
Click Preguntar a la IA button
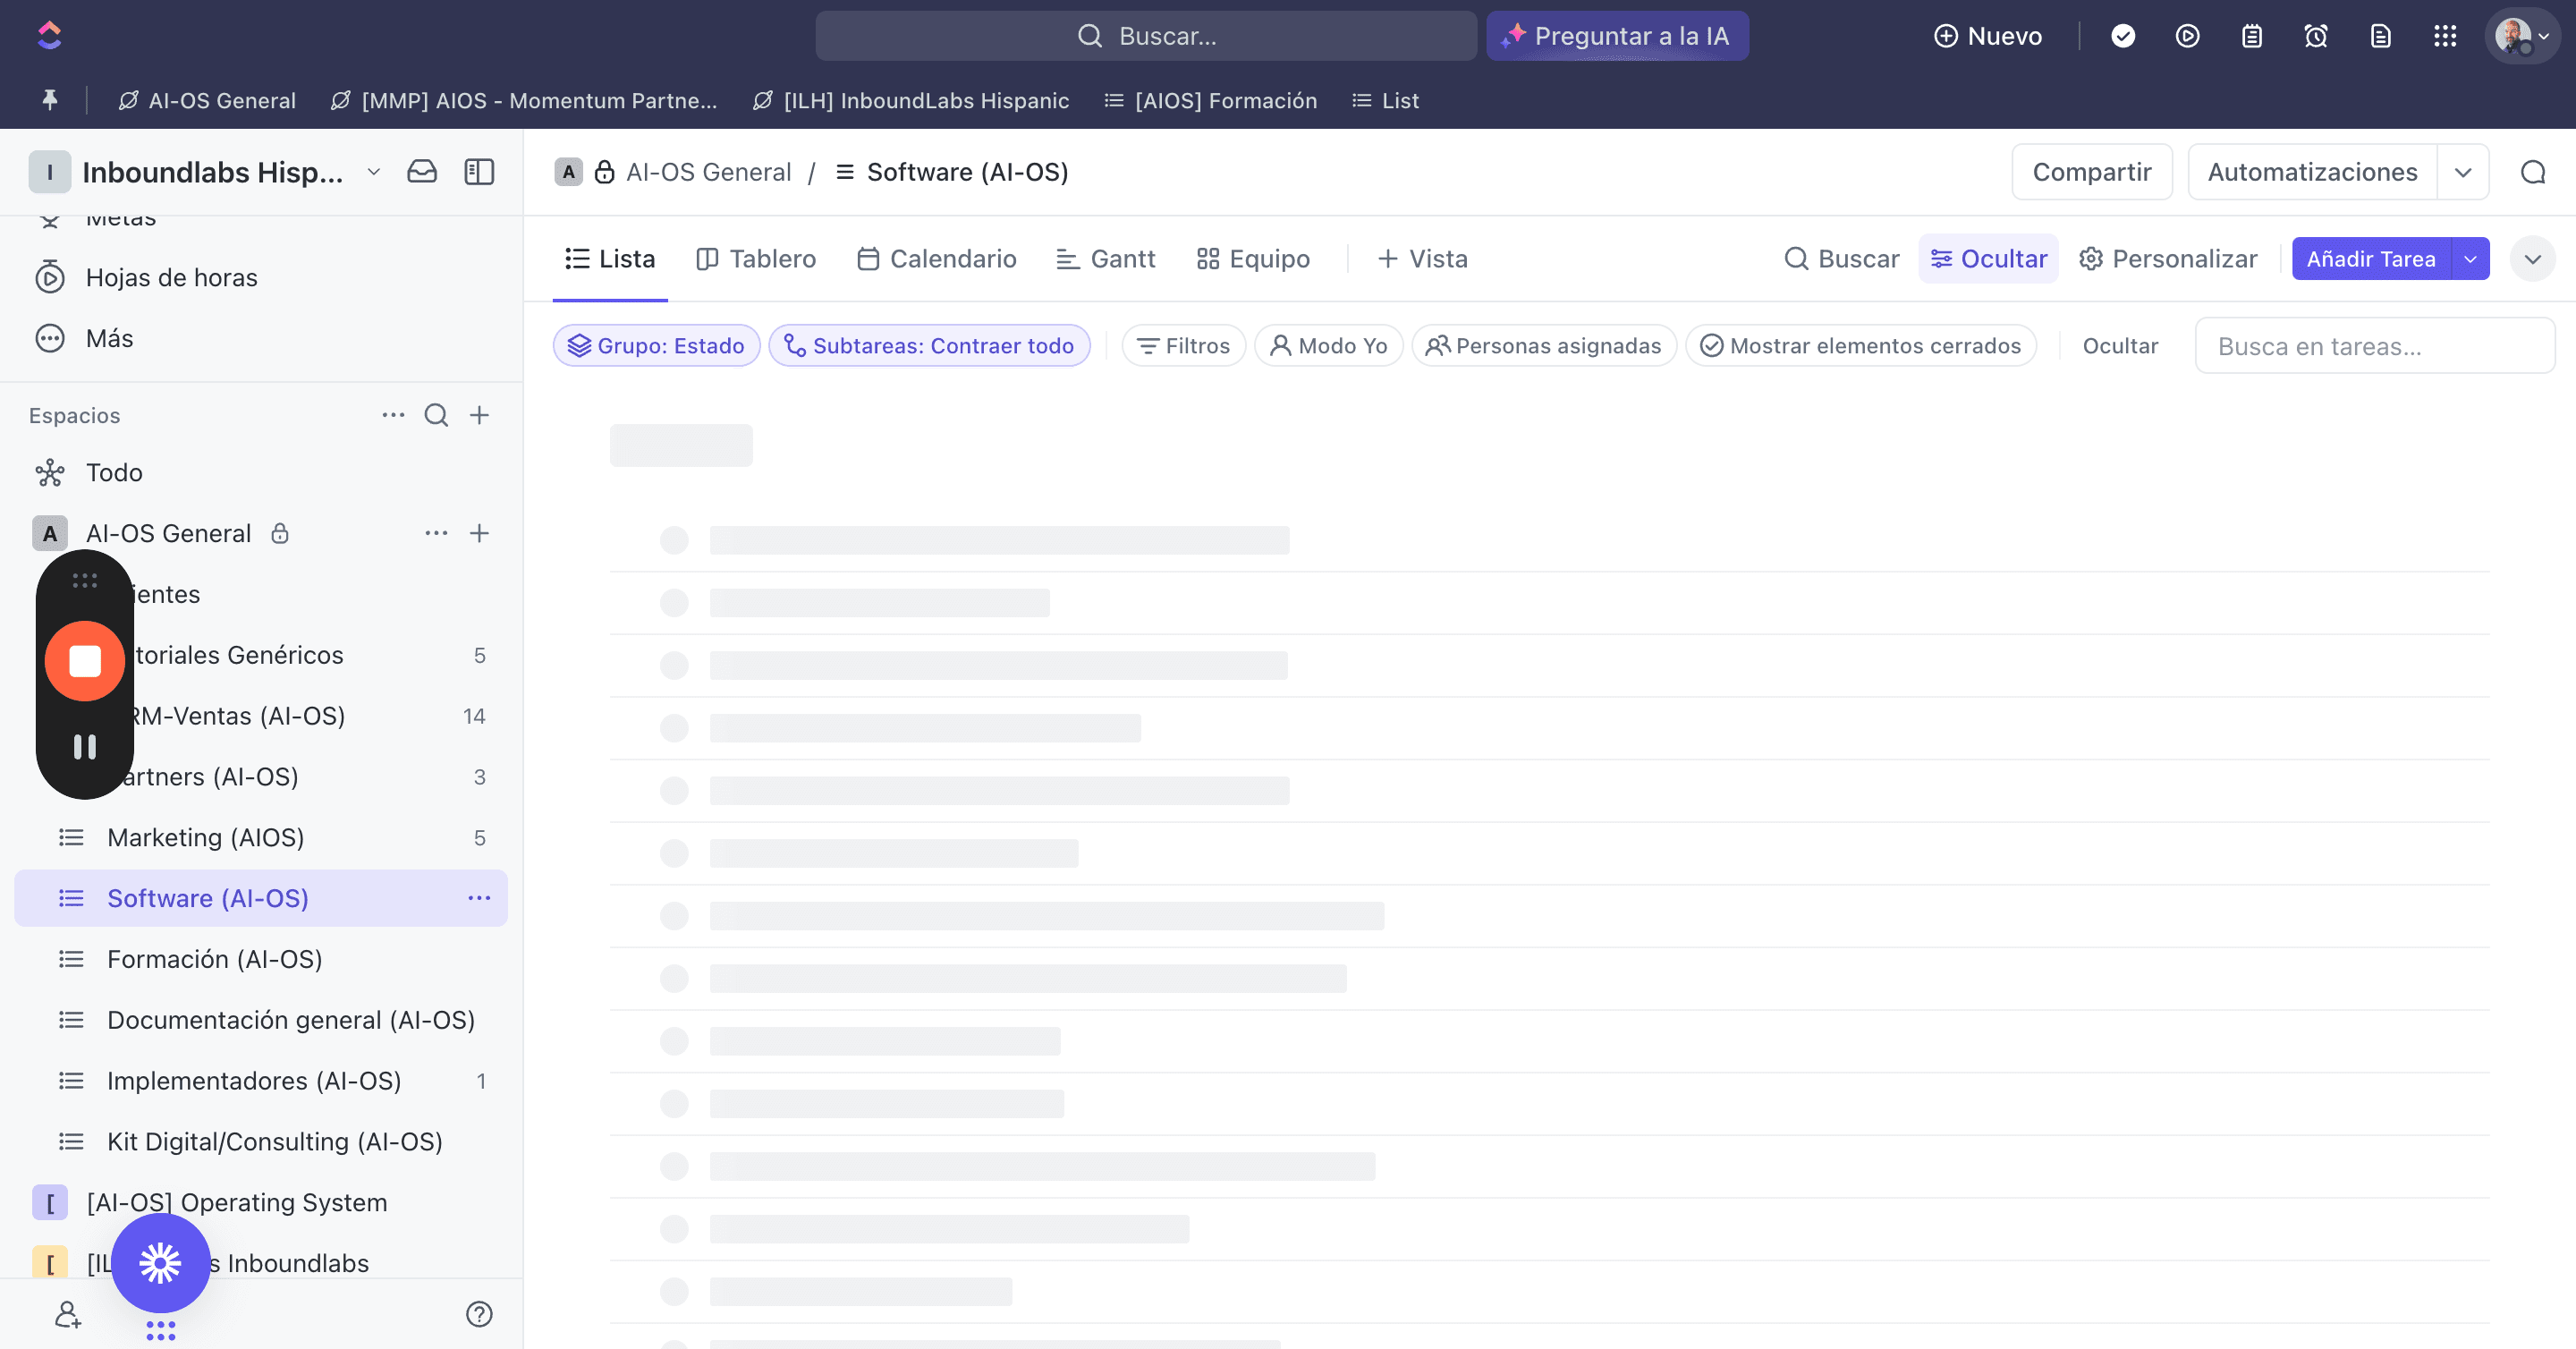[x=1617, y=36]
